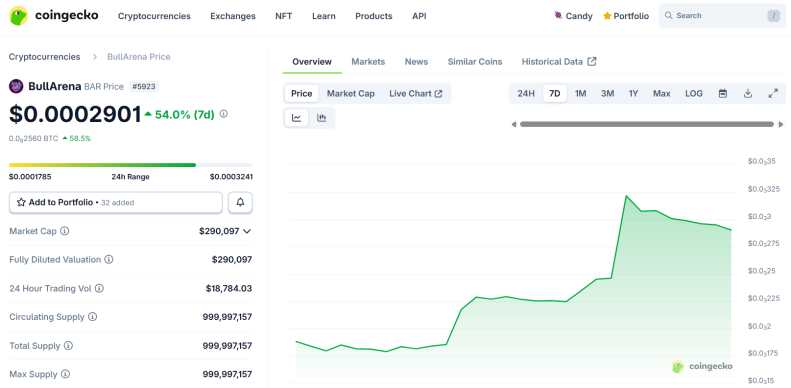The height and width of the screenshot is (388, 791).
Task: Click the BullArena coin logo
Action: point(16,86)
